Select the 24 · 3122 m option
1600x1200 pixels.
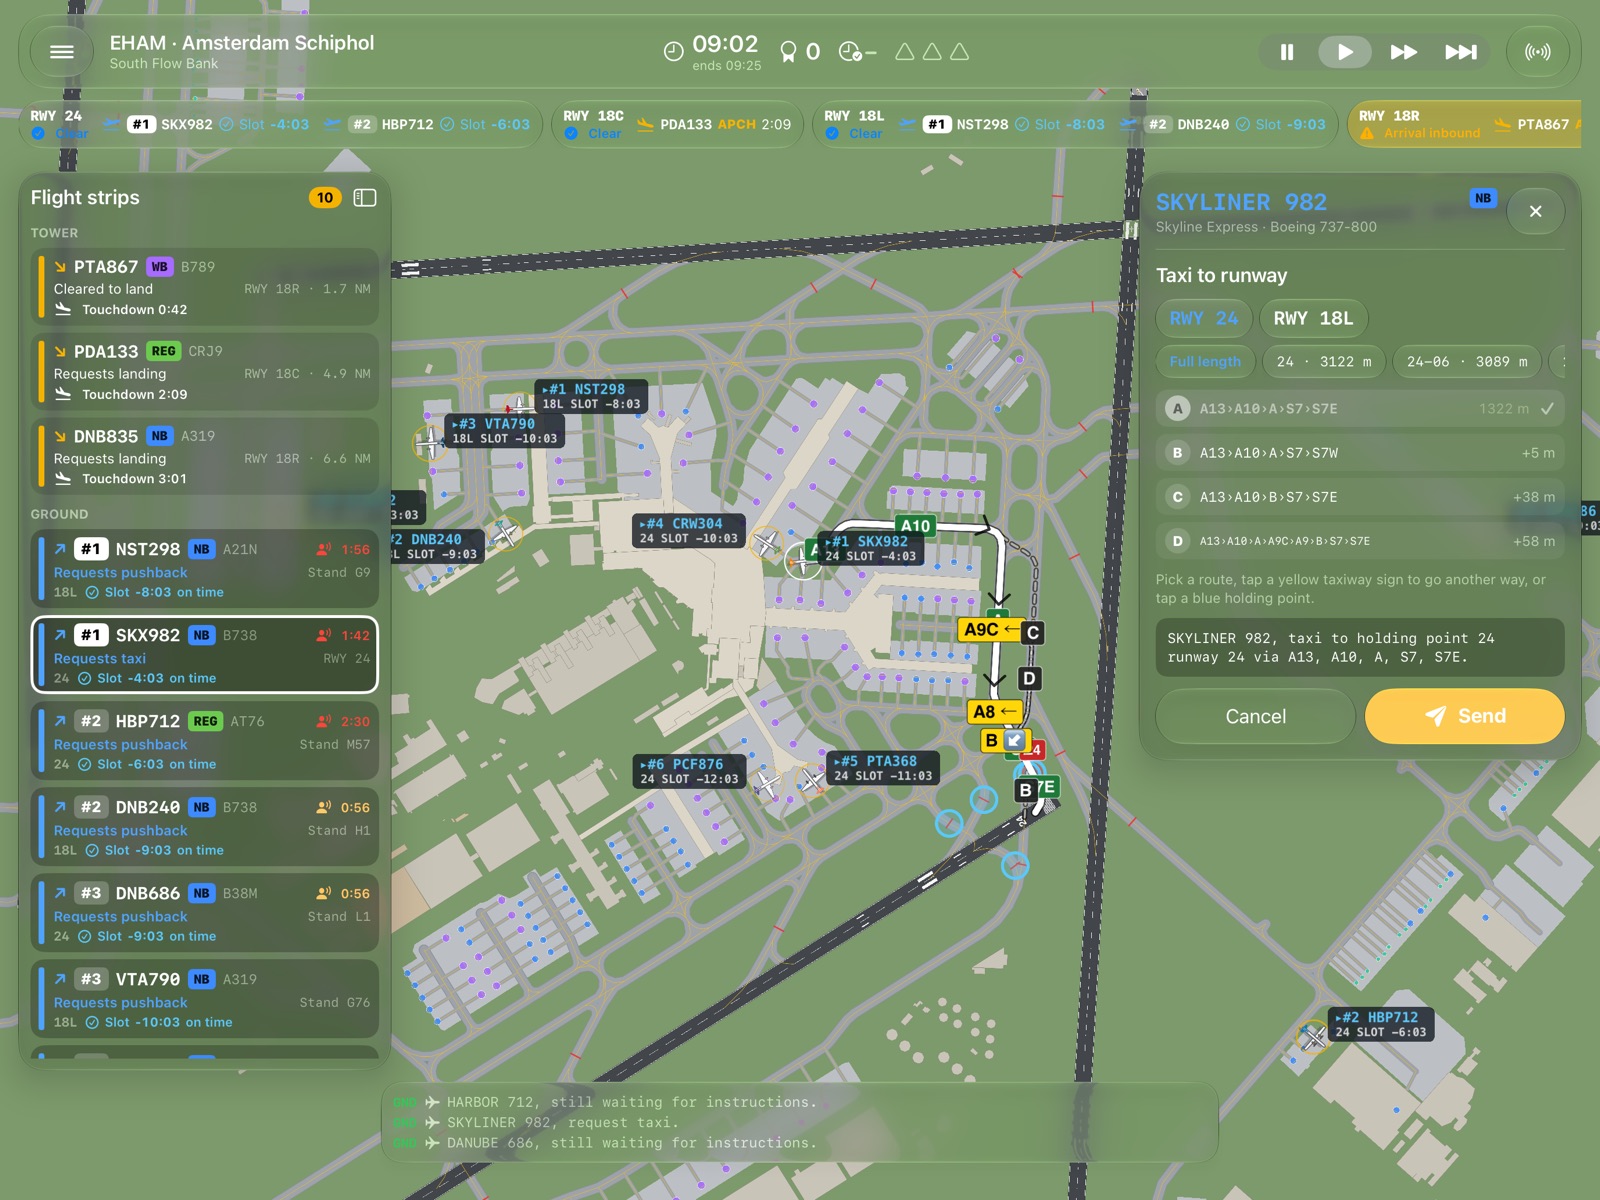click(1324, 362)
